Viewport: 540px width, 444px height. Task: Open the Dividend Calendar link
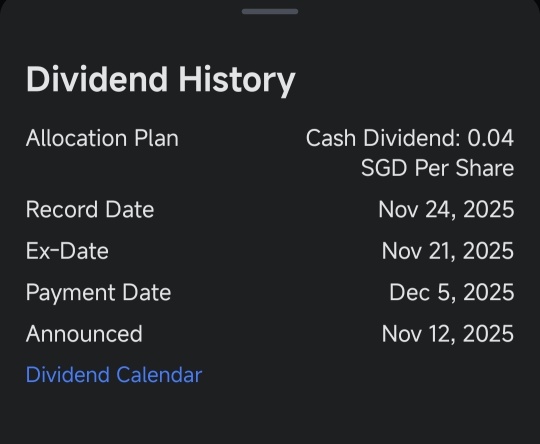click(114, 375)
